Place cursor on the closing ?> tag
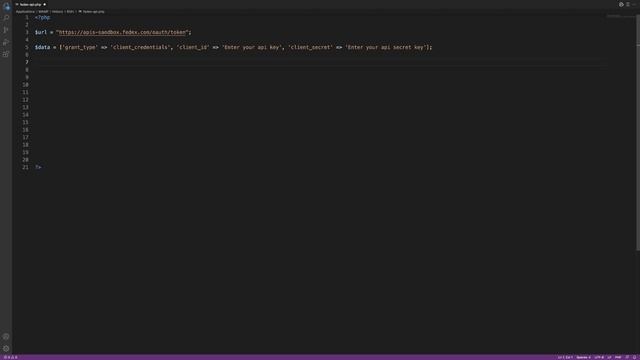This screenshot has width=640, height=360. tap(38, 167)
